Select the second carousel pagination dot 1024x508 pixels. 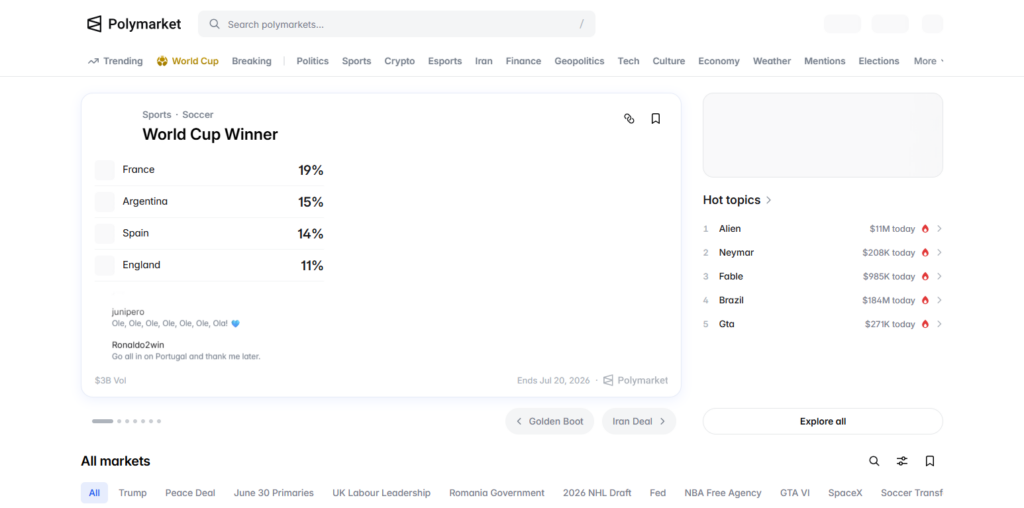(120, 421)
